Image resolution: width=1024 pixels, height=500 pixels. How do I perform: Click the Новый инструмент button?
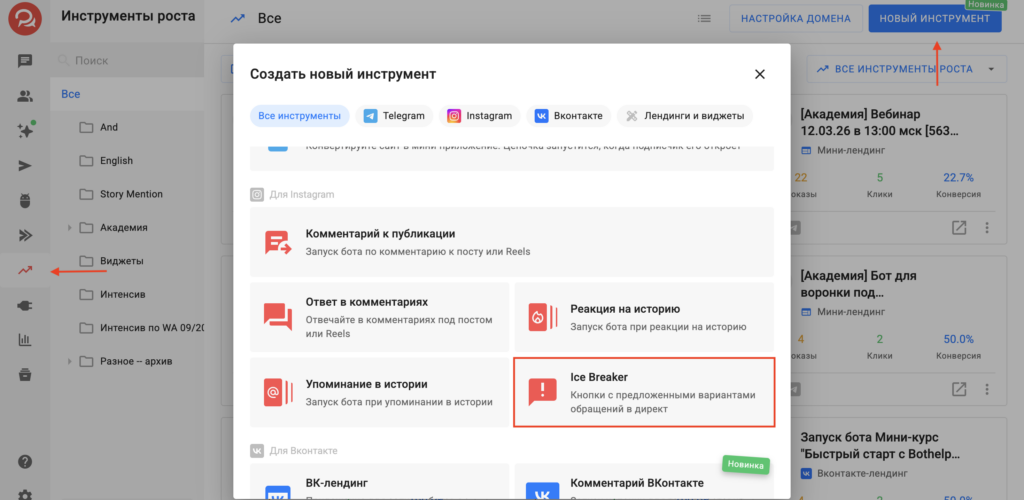[x=934, y=18]
